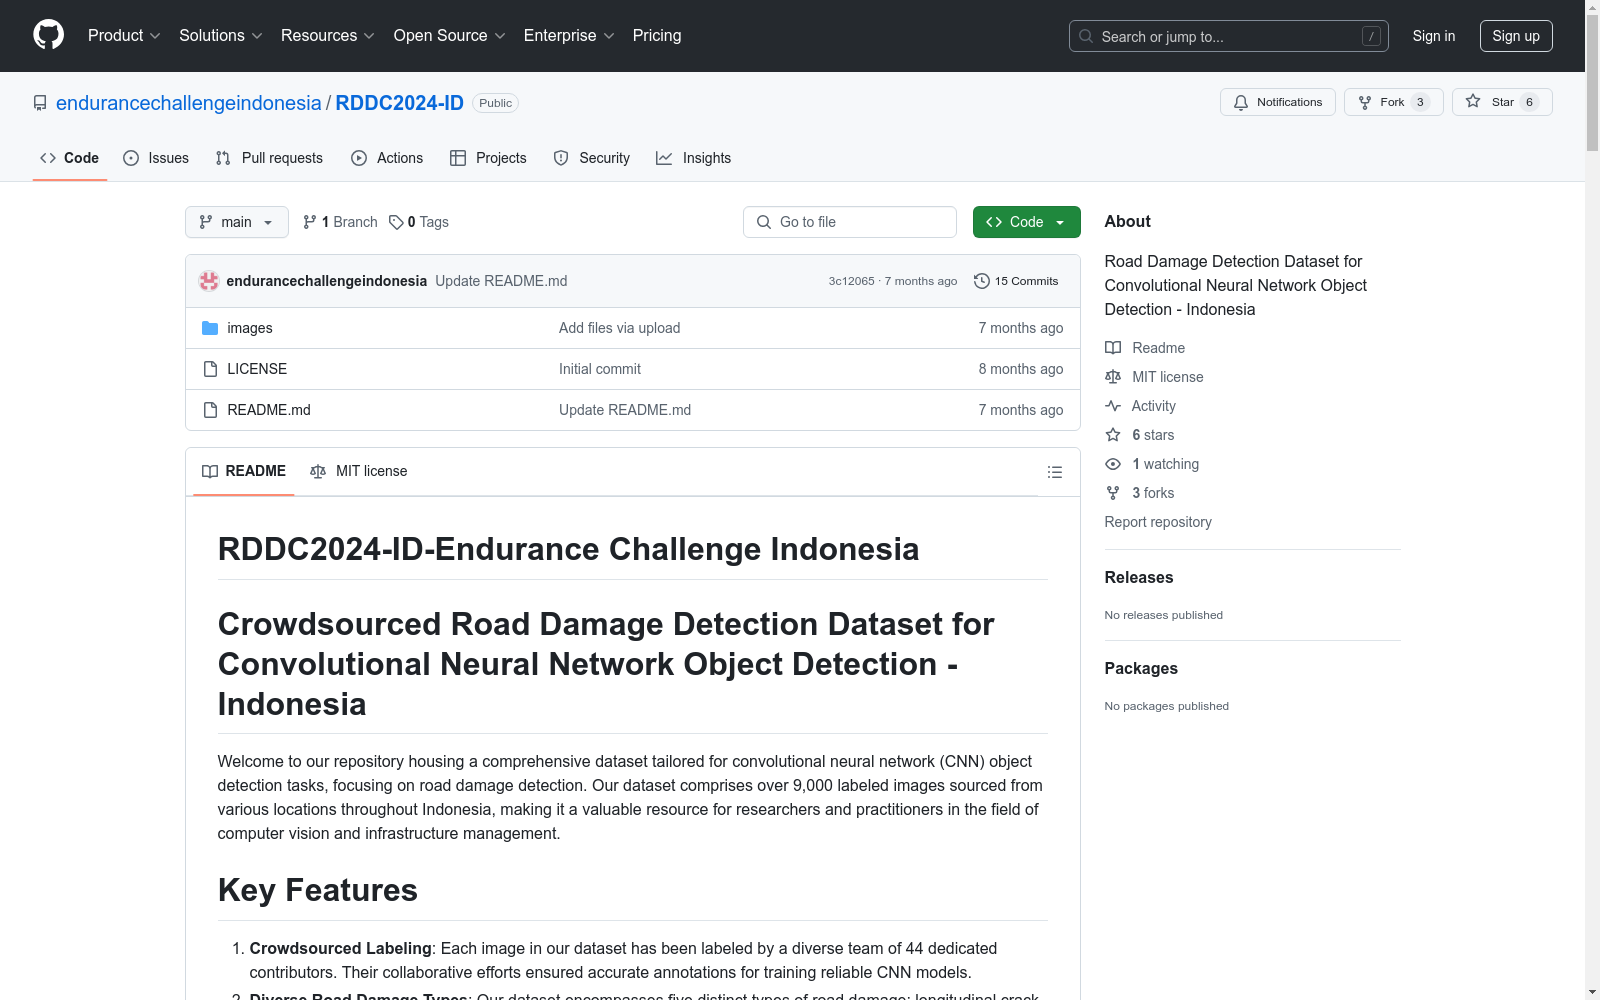Click the images folder icon
Image resolution: width=1600 pixels, height=1000 pixels.
pyautogui.click(x=210, y=328)
